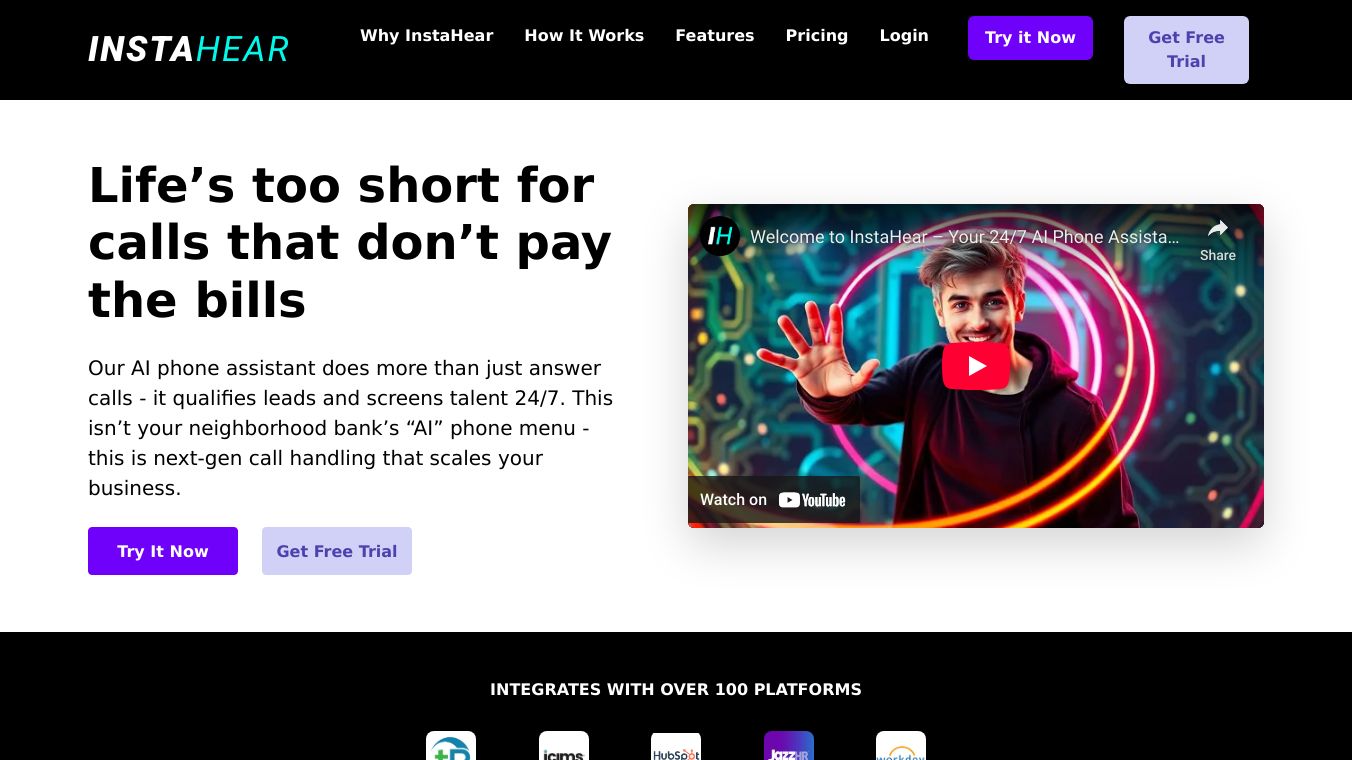Click the header Get Free Trial button
Viewport: 1352px width, 760px height.
pyautogui.click(x=1186, y=50)
